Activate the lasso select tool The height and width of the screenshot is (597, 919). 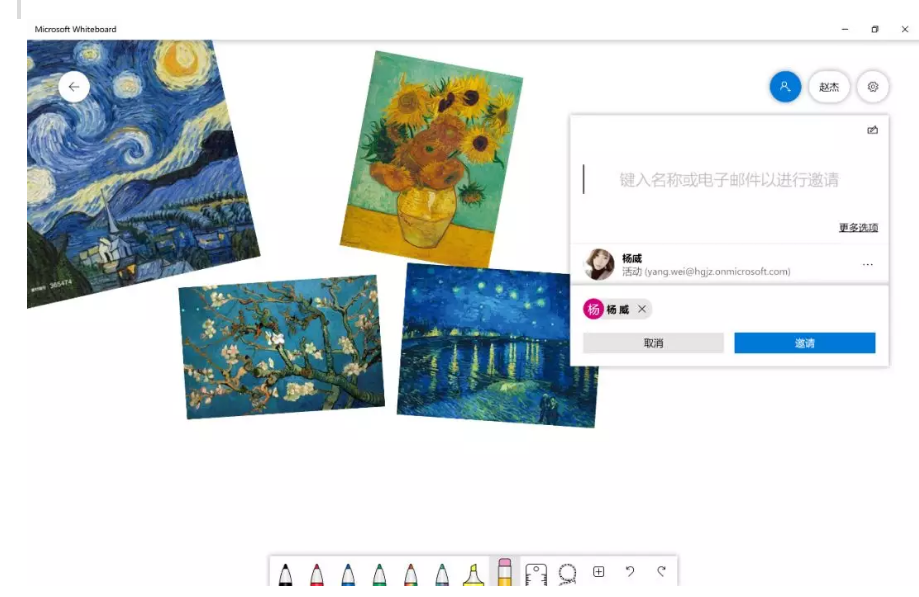(567, 574)
